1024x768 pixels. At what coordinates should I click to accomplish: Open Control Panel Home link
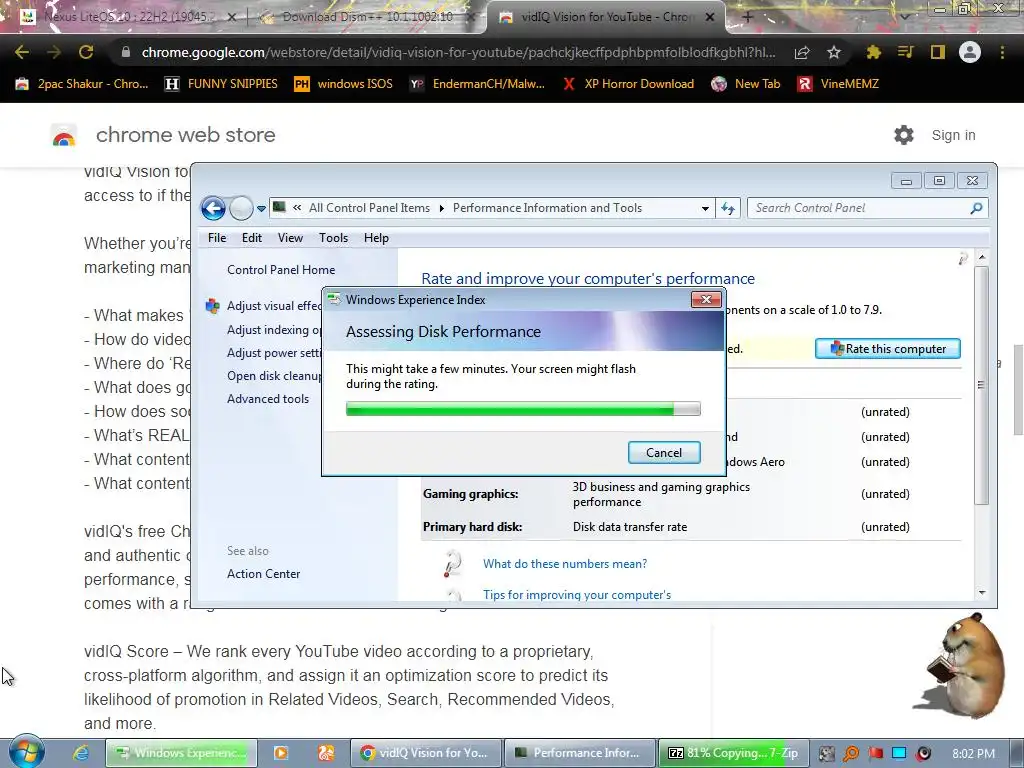pyautogui.click(x=281, y=270)
